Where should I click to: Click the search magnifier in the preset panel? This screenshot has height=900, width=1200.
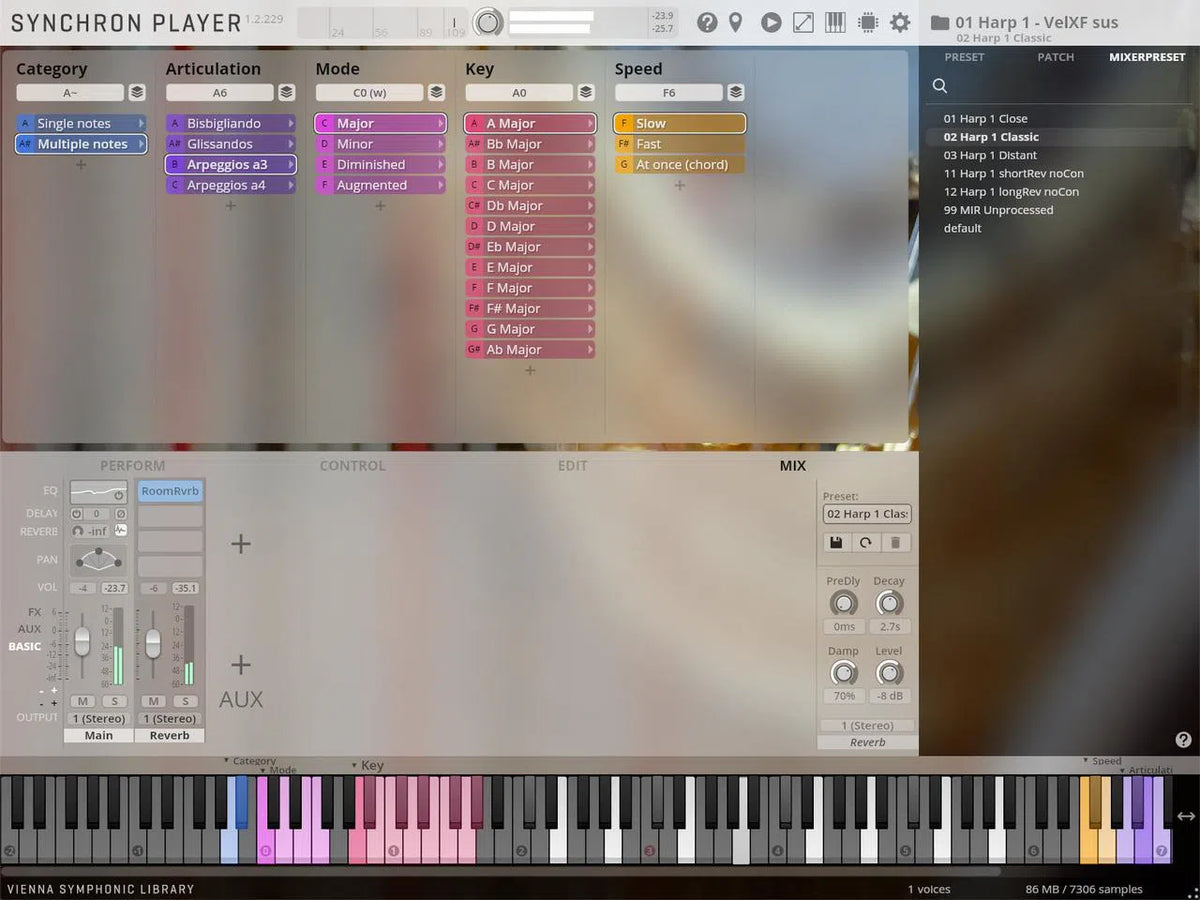(x=939, y=86)
